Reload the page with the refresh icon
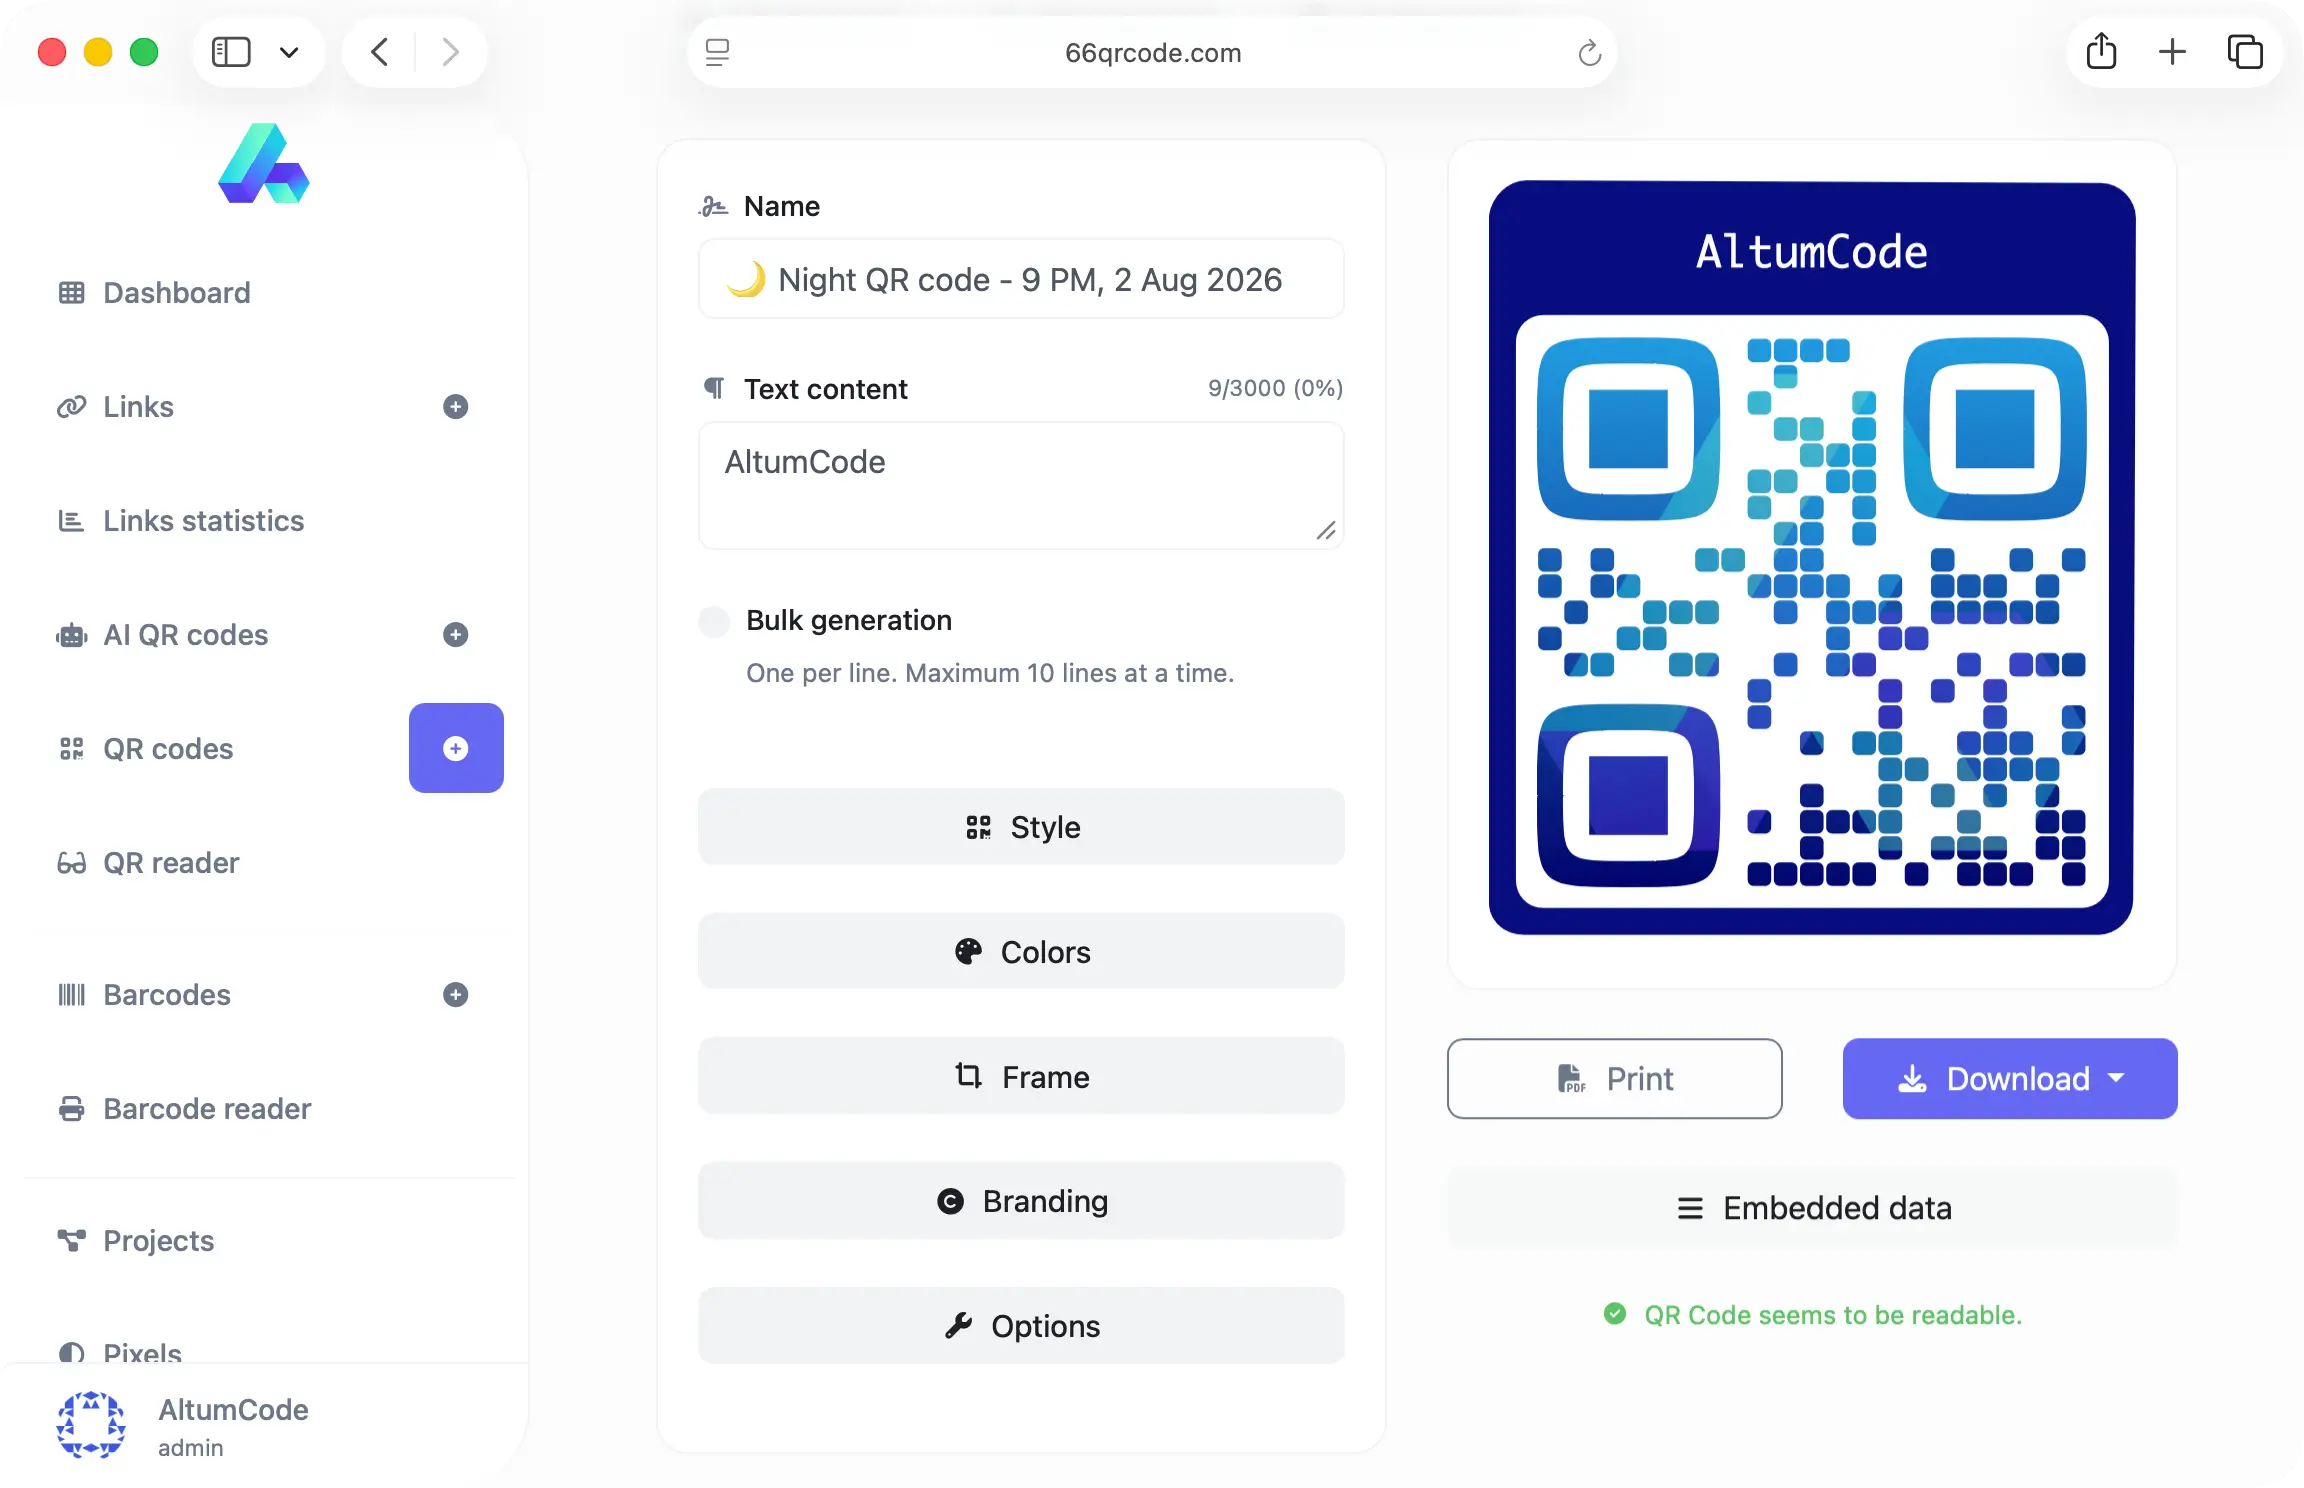The height and width of the screenshot is (1488, 2304). coord(1589,52)
